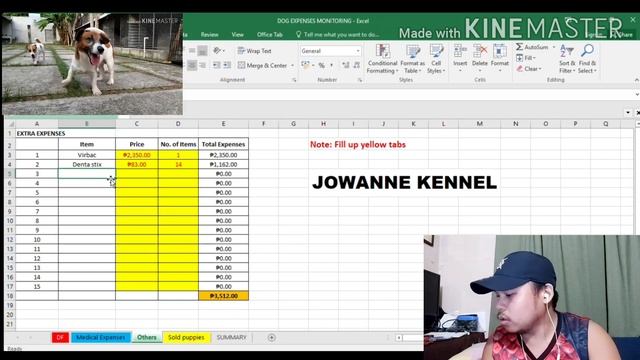Open the Office Tab ribbon tab
The image size is (640, 360).
coord(269,35)
